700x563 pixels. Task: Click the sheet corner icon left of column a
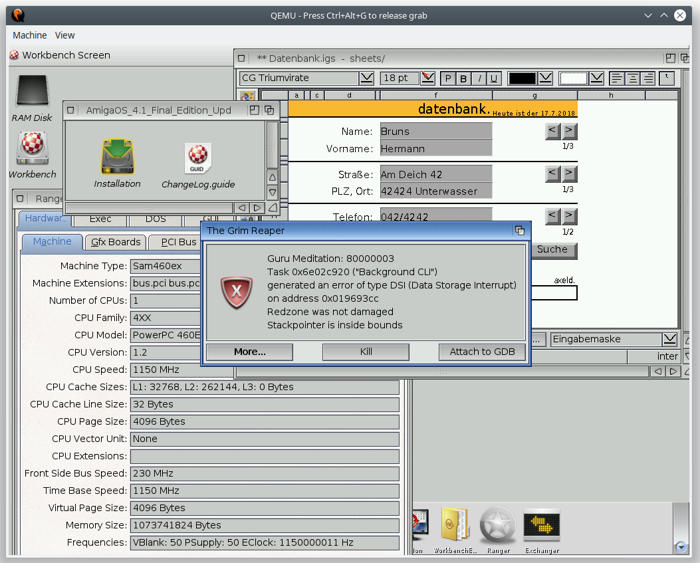247,95
